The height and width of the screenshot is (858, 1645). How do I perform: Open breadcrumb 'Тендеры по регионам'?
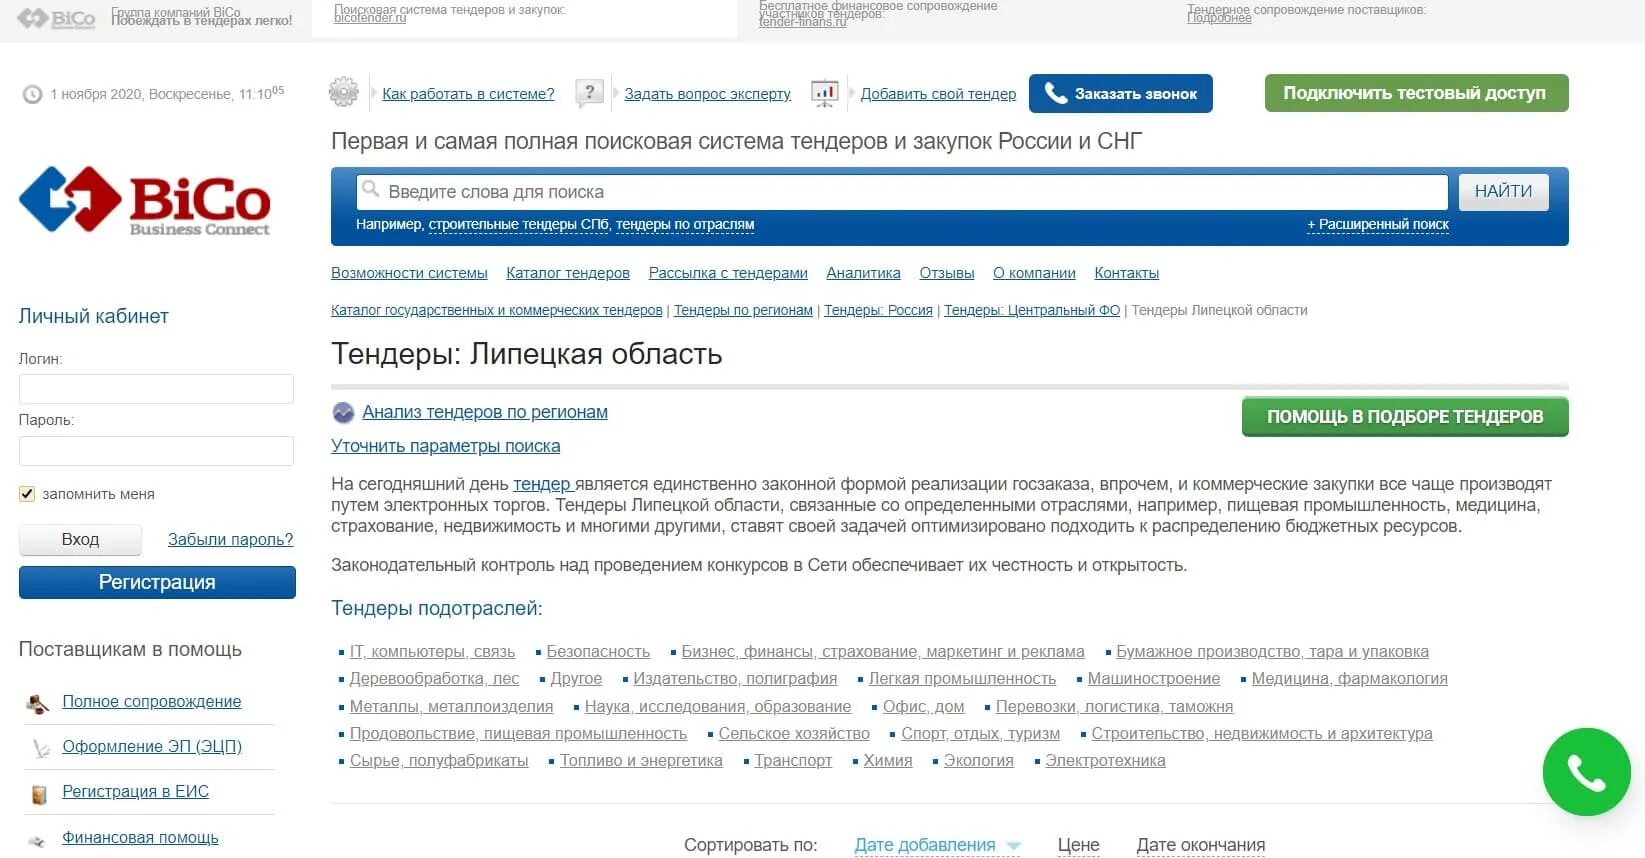pos(743,311)
